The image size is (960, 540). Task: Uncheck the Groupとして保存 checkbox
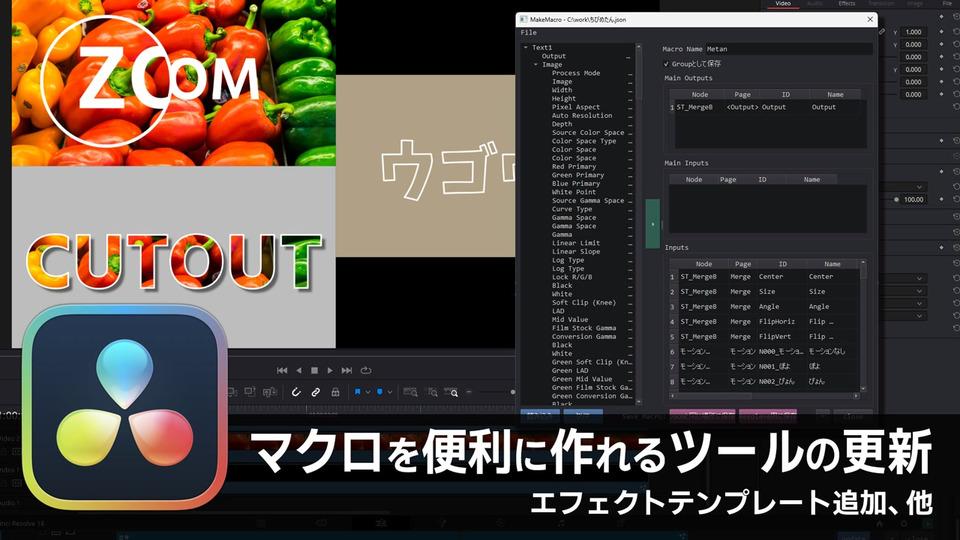click(x=666, y=64)
